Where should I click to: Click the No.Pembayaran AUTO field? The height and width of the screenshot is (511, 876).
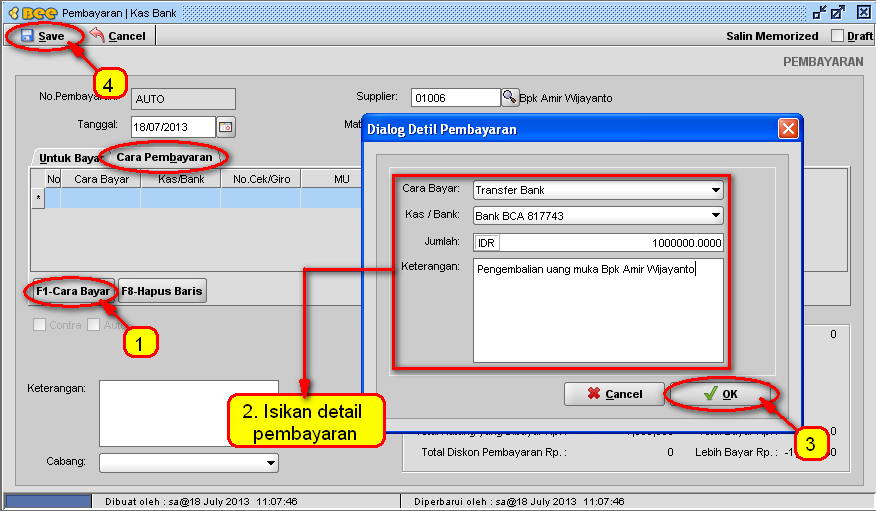183,99
